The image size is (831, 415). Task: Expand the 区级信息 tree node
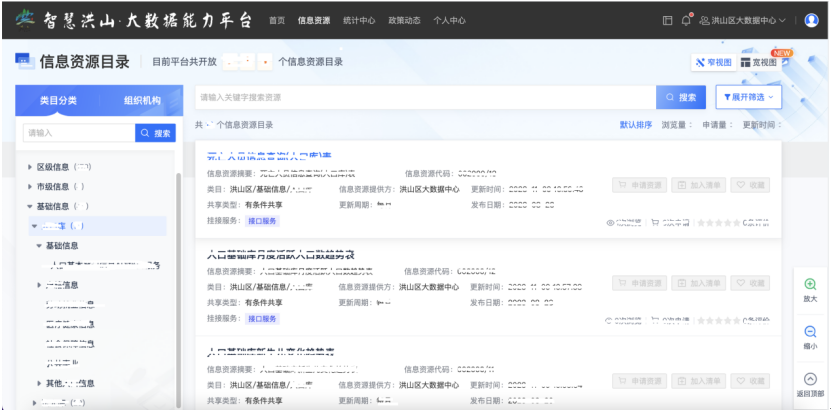point(30,167)
